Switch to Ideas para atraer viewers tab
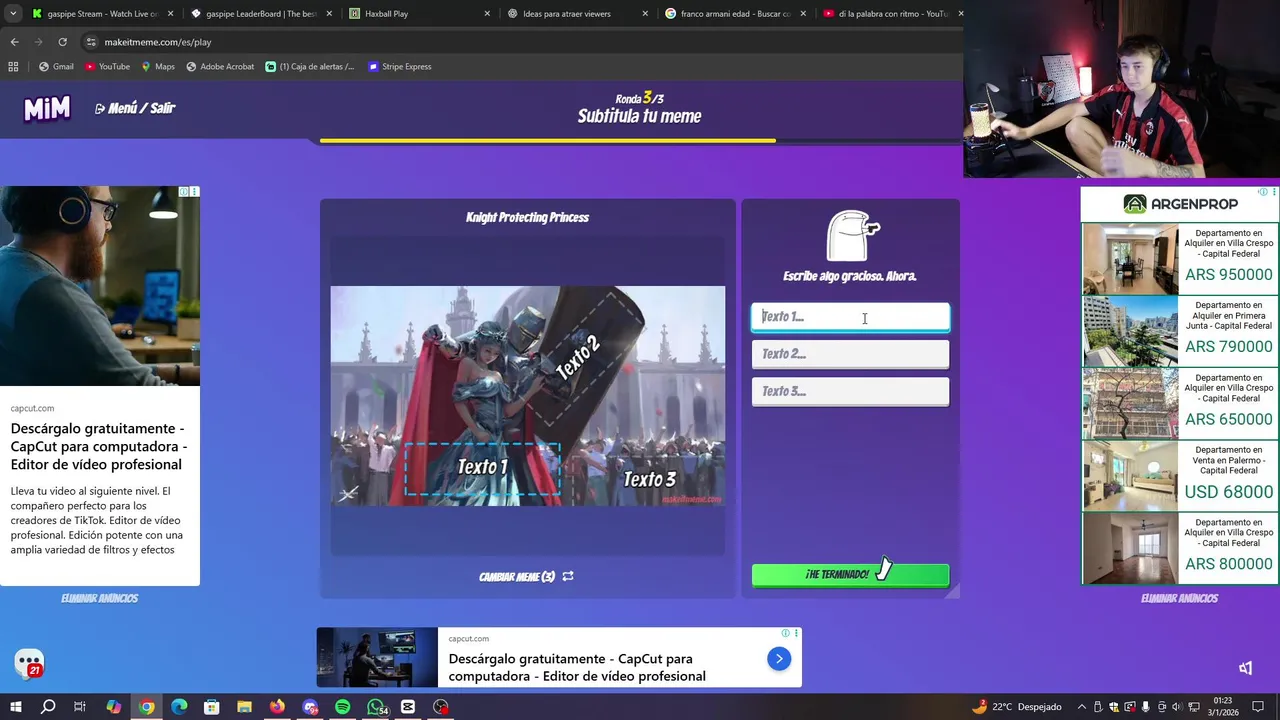The image size is (1280, 720). click(578, 14)
